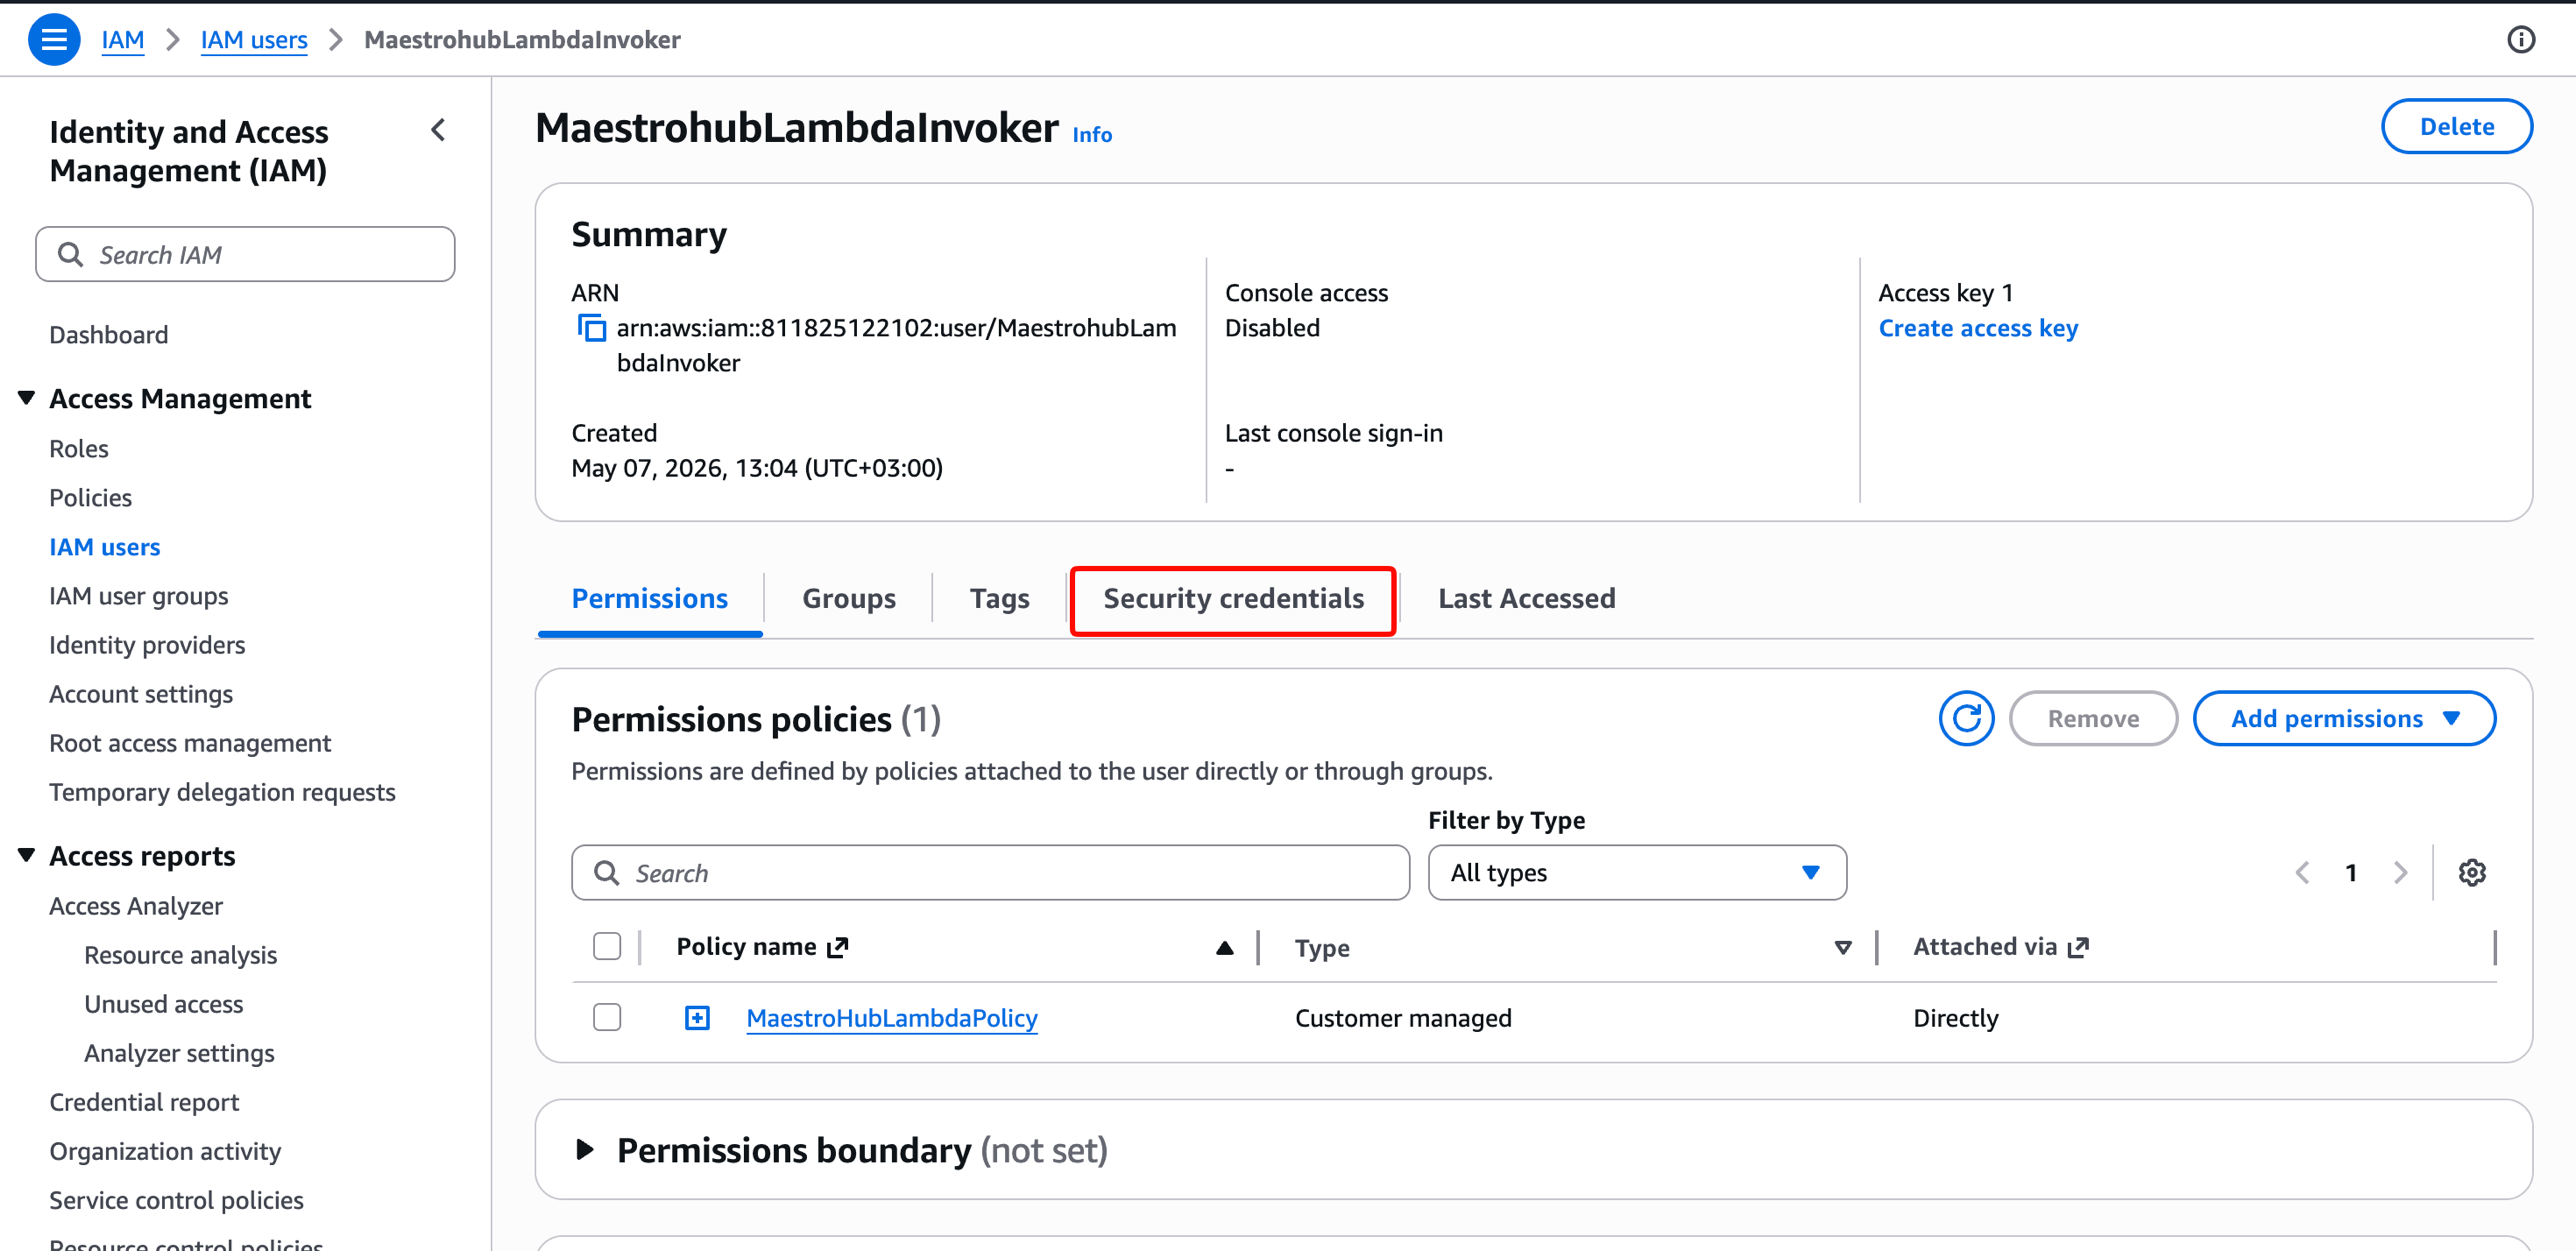Click Create access key link

pyautogui.click(x=1977, y=328)
